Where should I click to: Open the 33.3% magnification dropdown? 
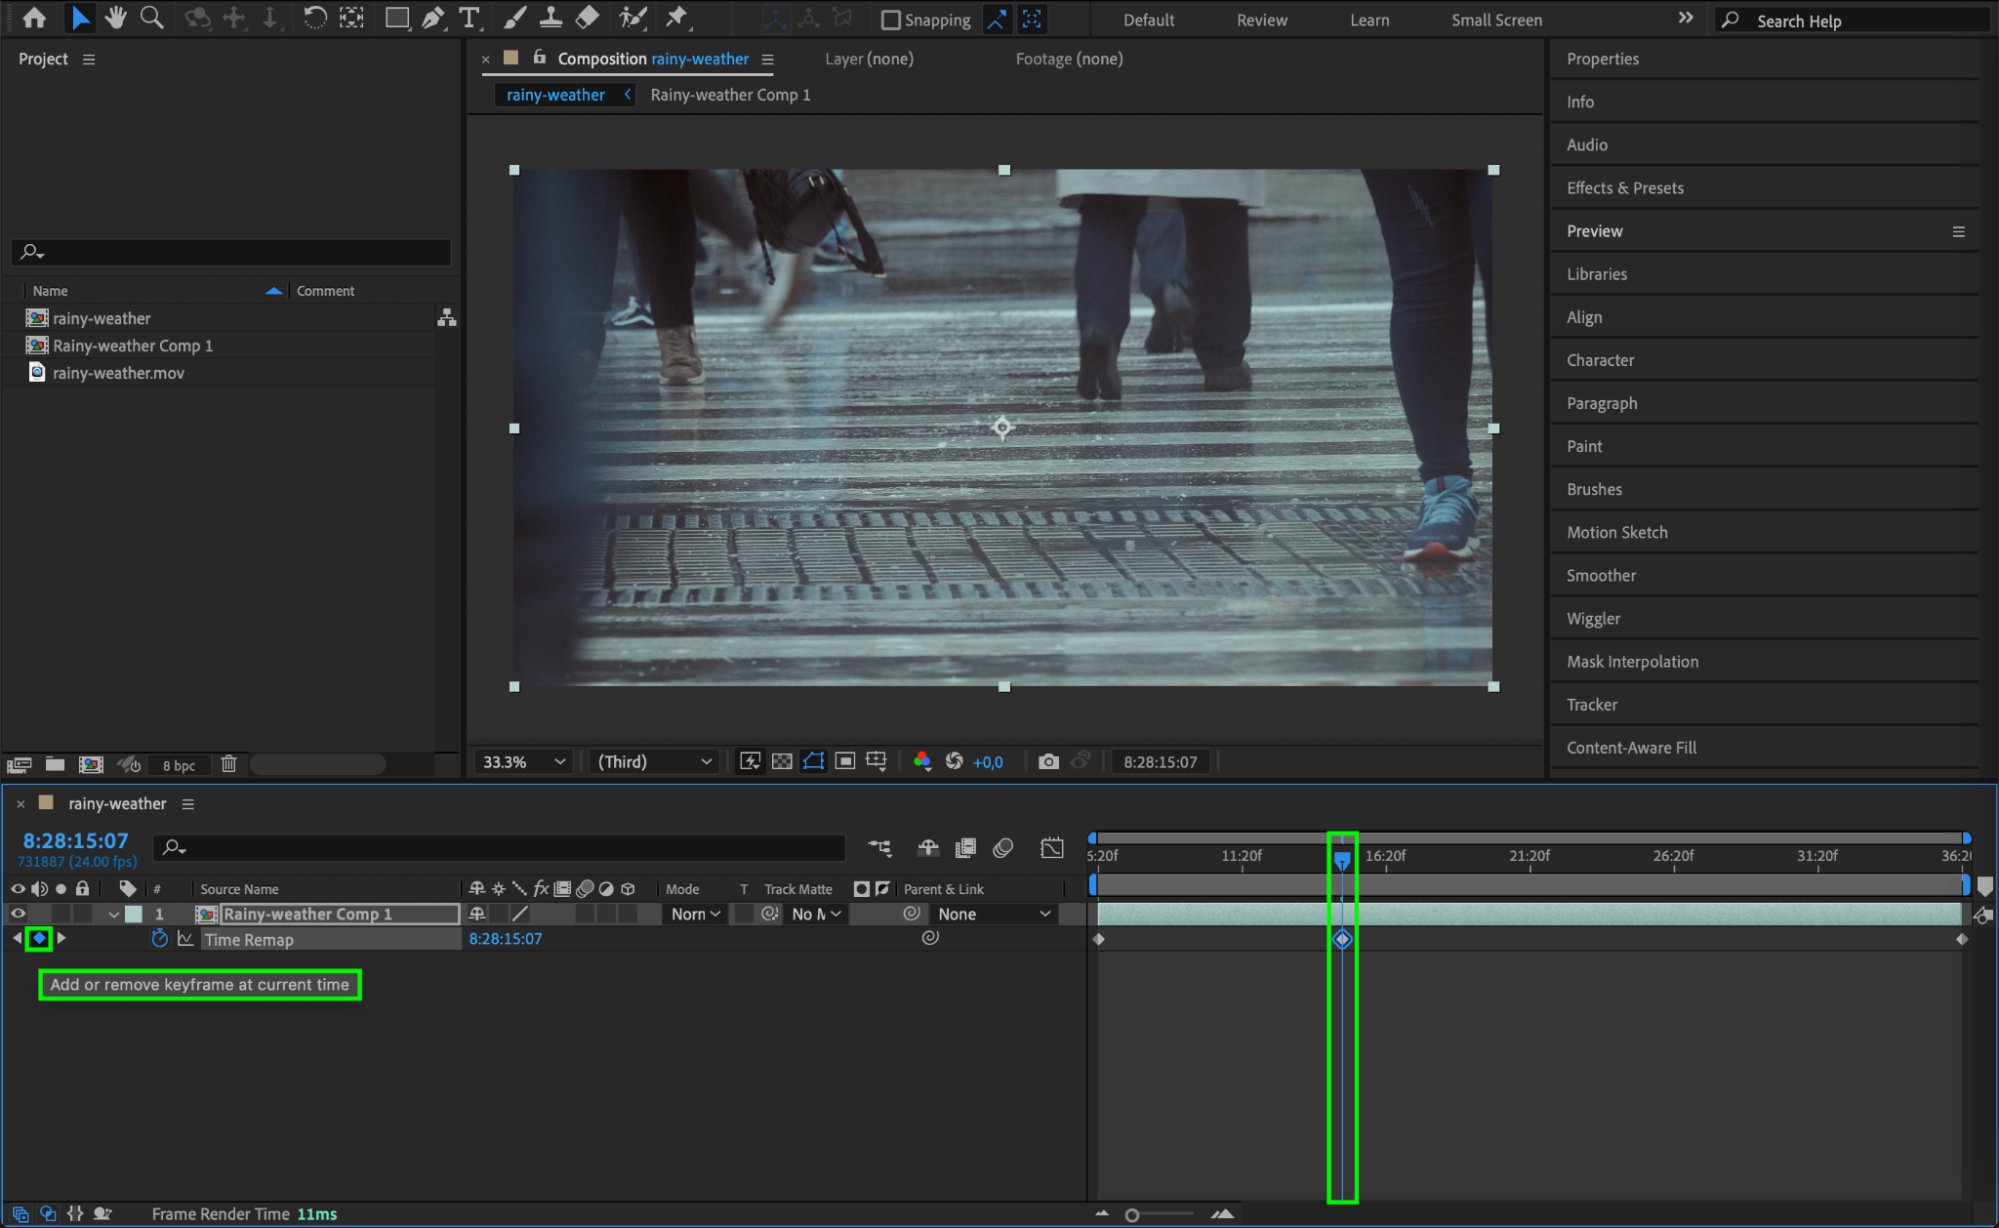524,762
